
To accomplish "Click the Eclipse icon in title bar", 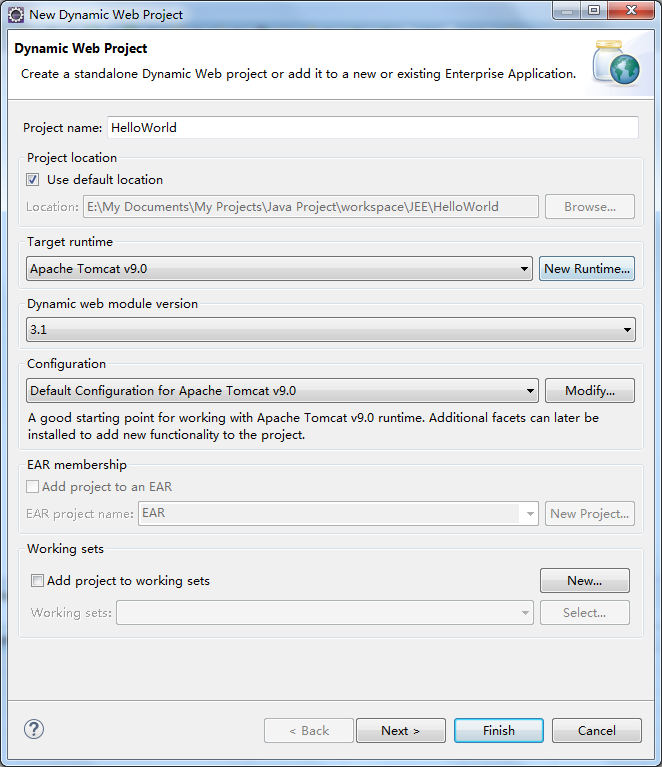I will point(16,15).
